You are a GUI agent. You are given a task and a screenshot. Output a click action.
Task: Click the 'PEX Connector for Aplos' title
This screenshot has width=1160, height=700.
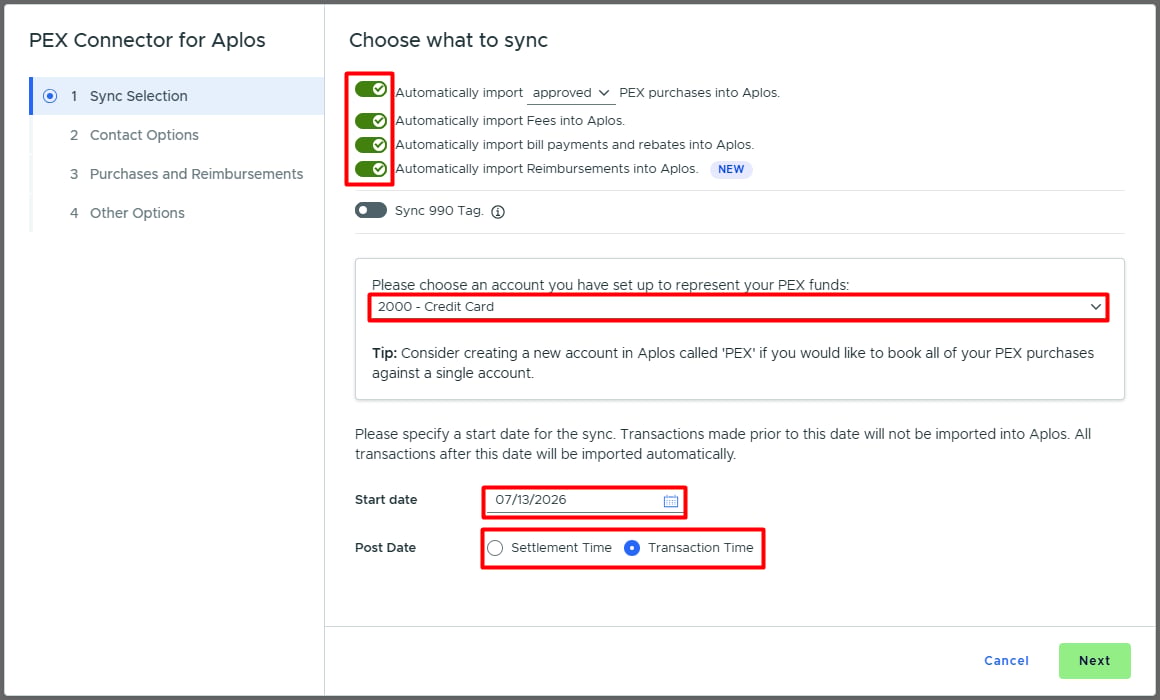point(147,40)
